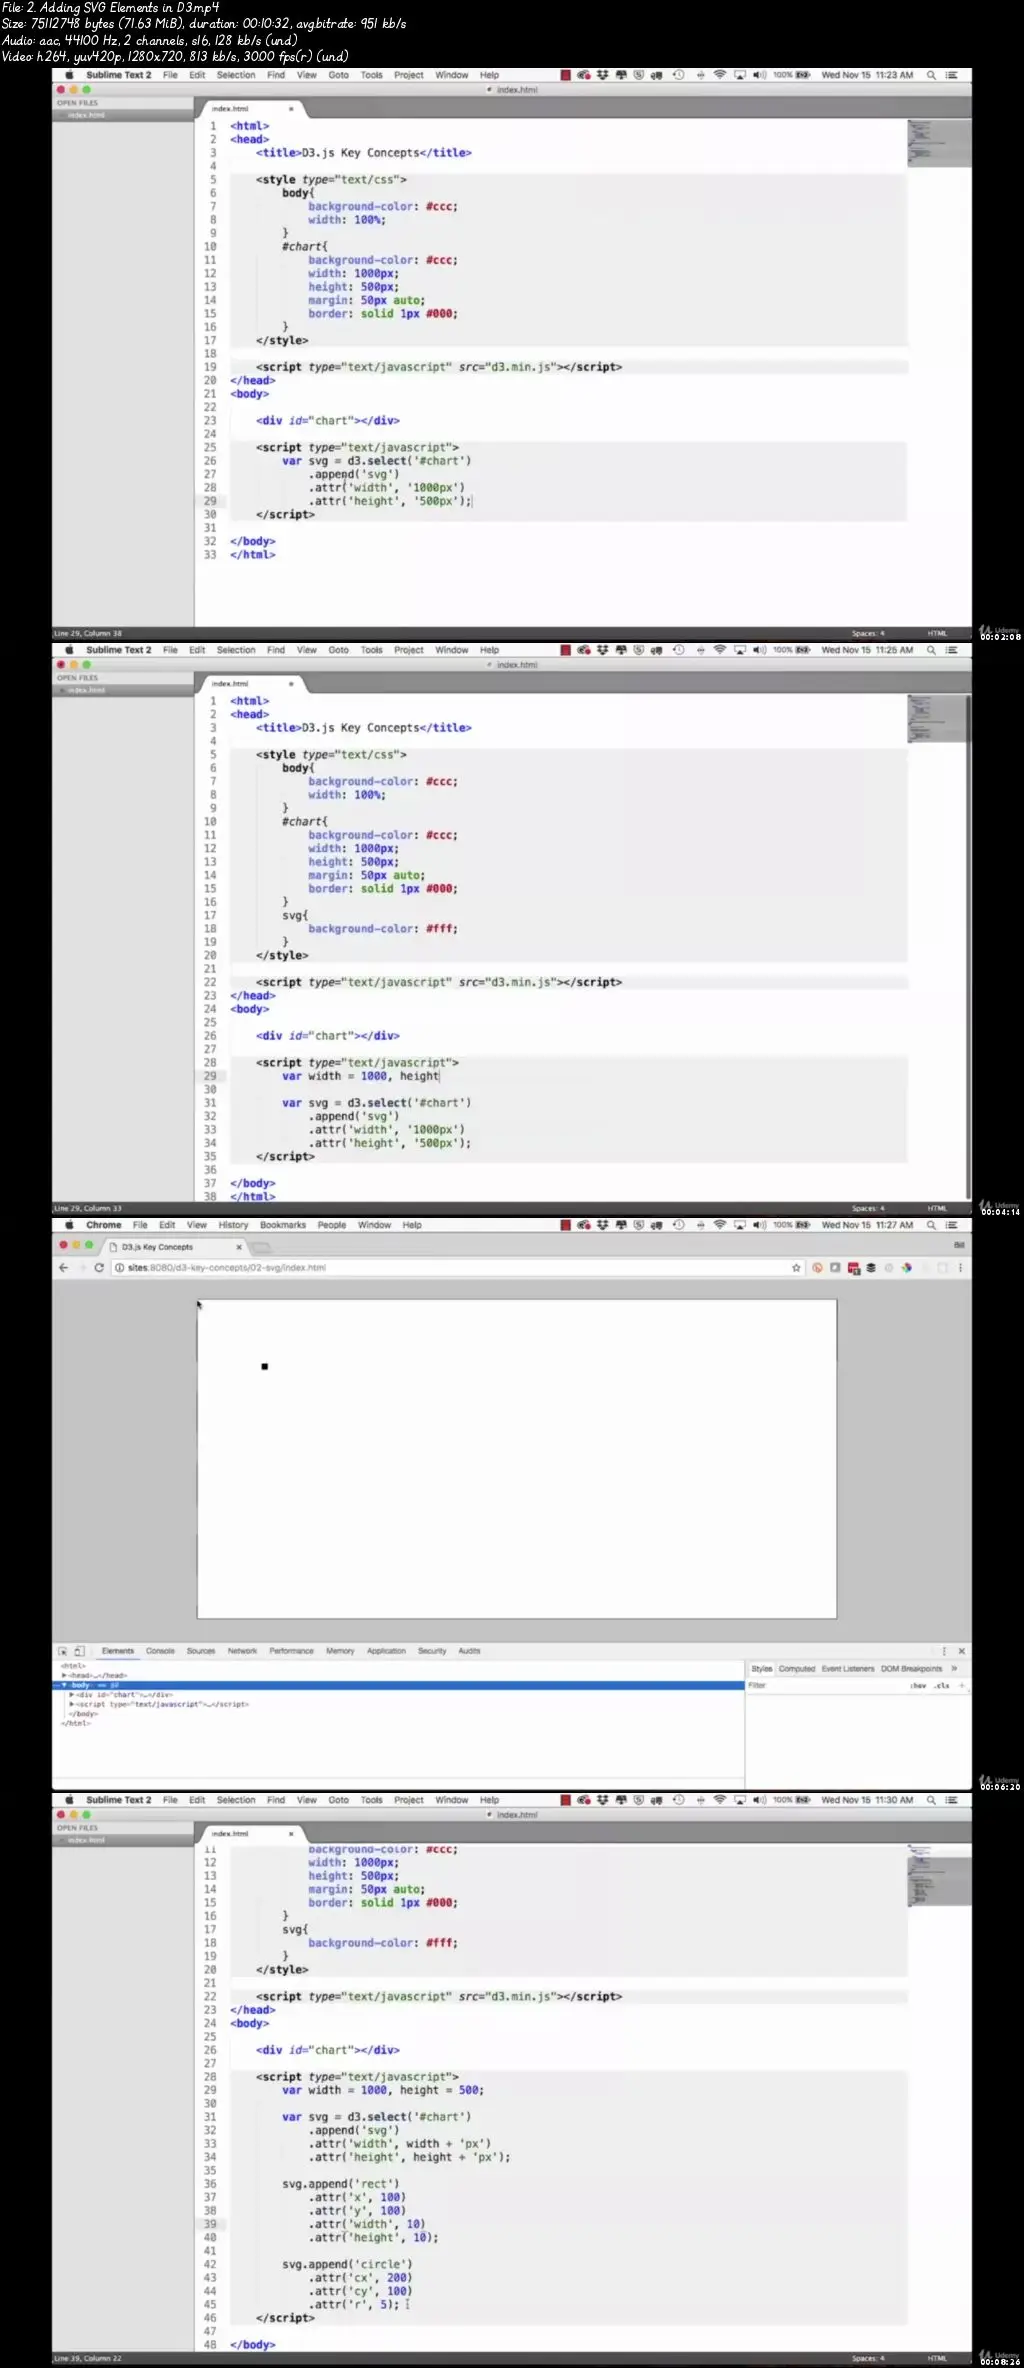Viewport: 1024px width, 2368px height.
Task: Reload the D3.js Key Concepts page
Action: tap(99, 1267)
